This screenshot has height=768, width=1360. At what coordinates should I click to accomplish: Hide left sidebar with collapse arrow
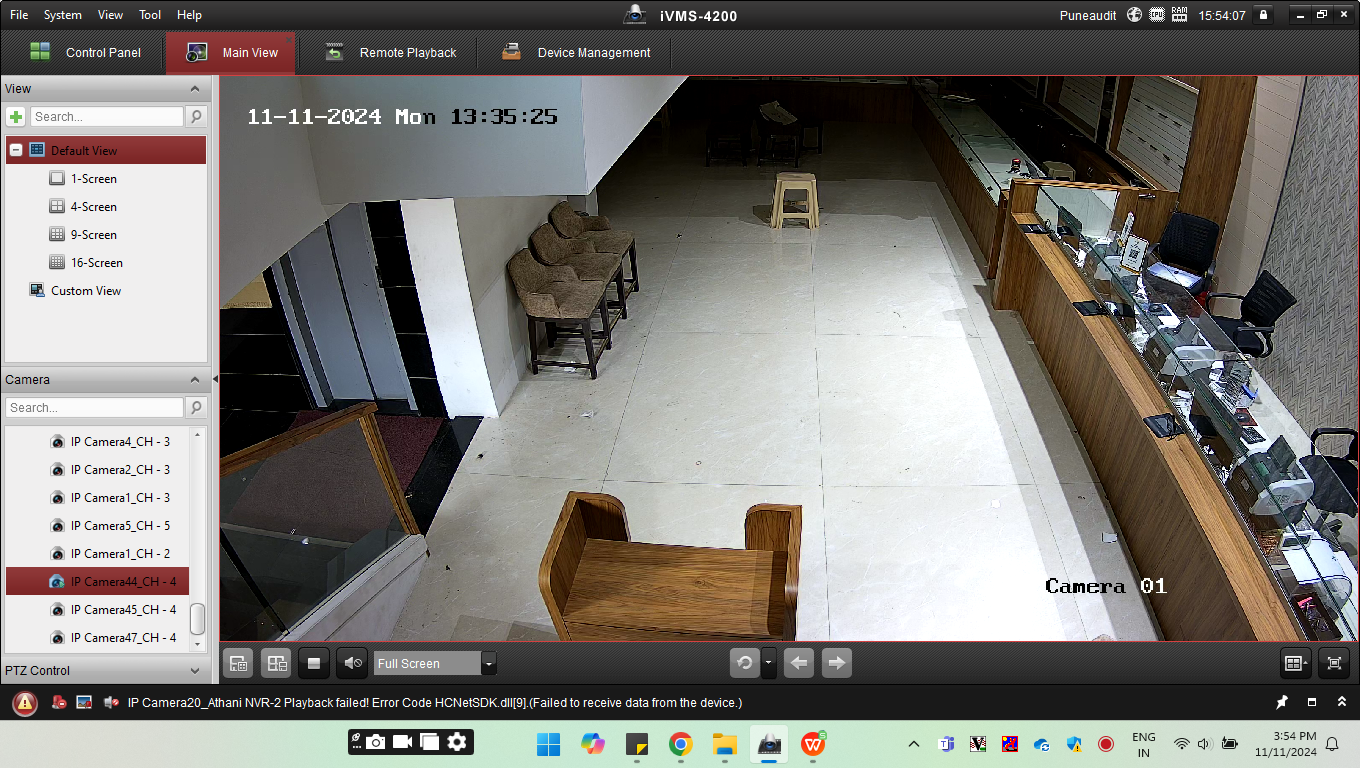(x=215, y=379)
